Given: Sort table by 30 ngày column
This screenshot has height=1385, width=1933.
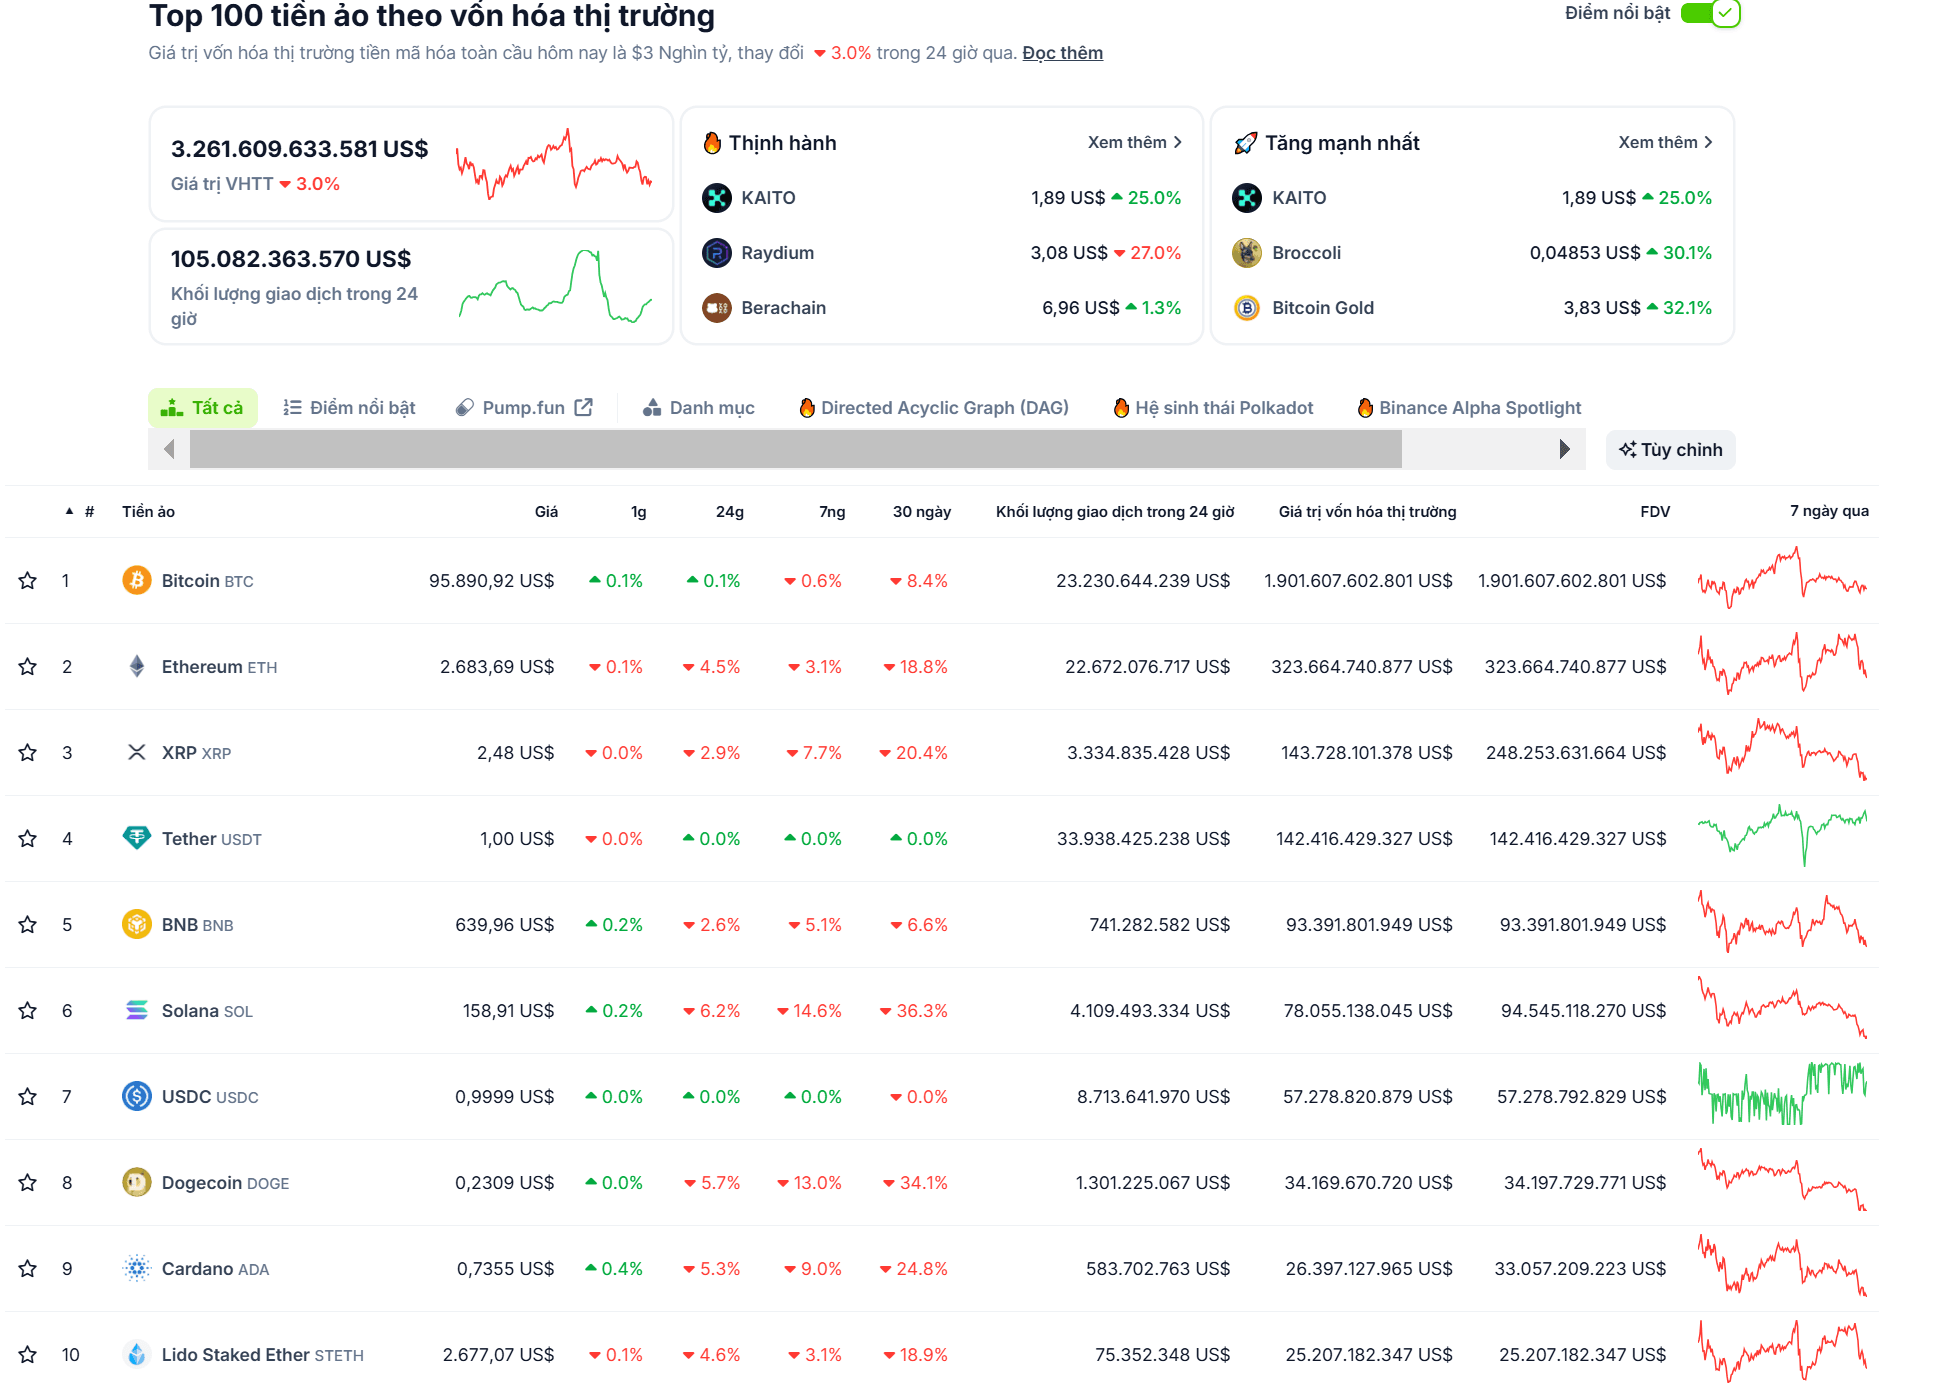Looking at the screenshot, I should click(922, 512).
